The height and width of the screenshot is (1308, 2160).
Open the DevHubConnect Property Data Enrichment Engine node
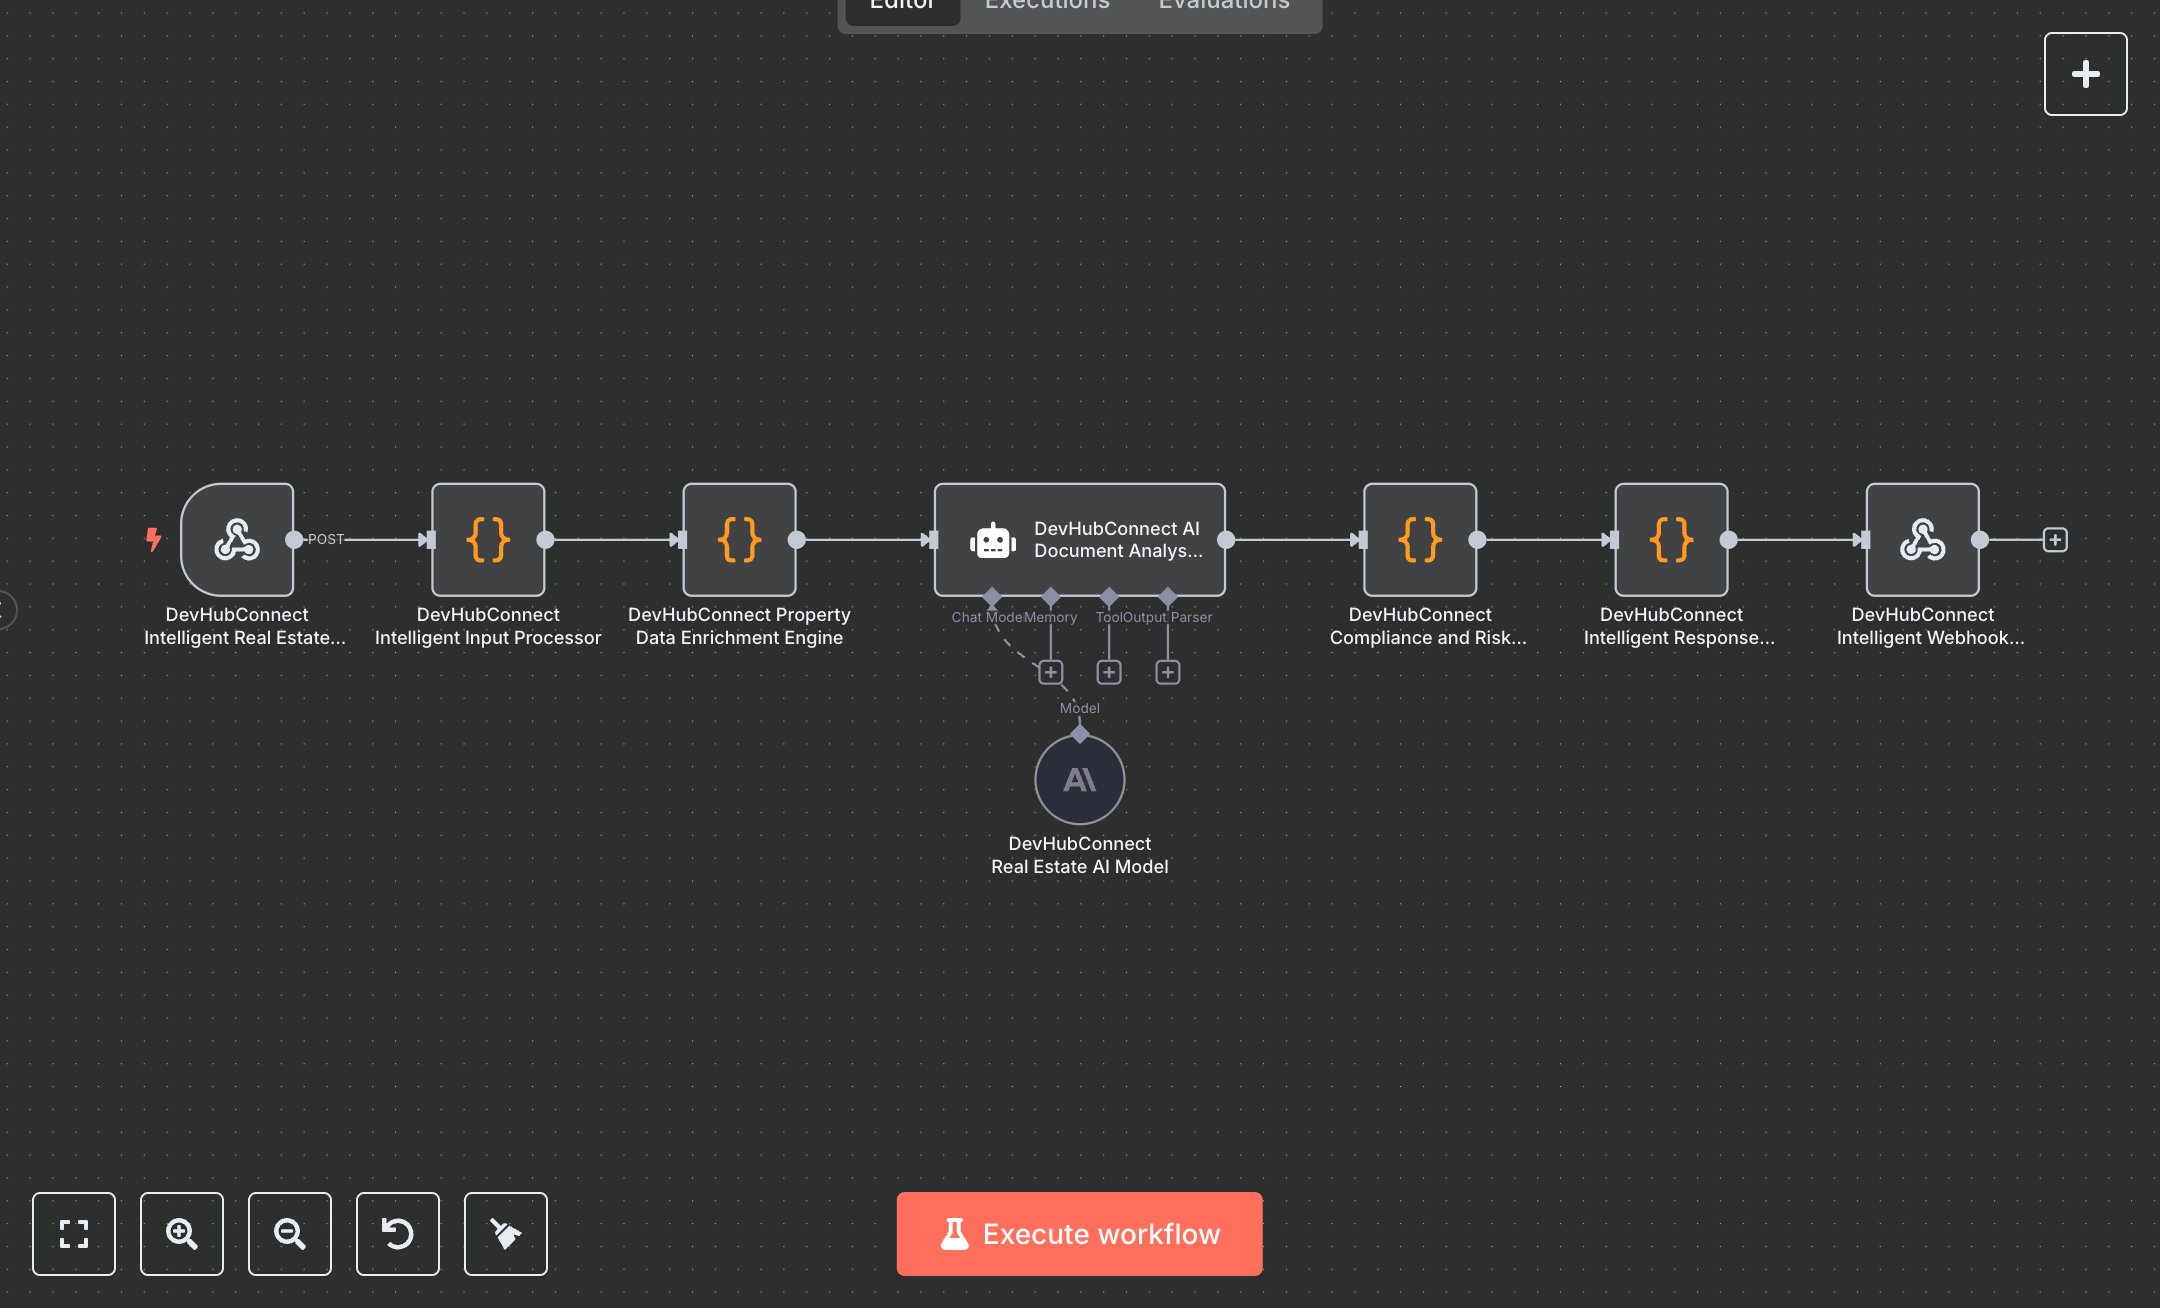tap(739, 540)
